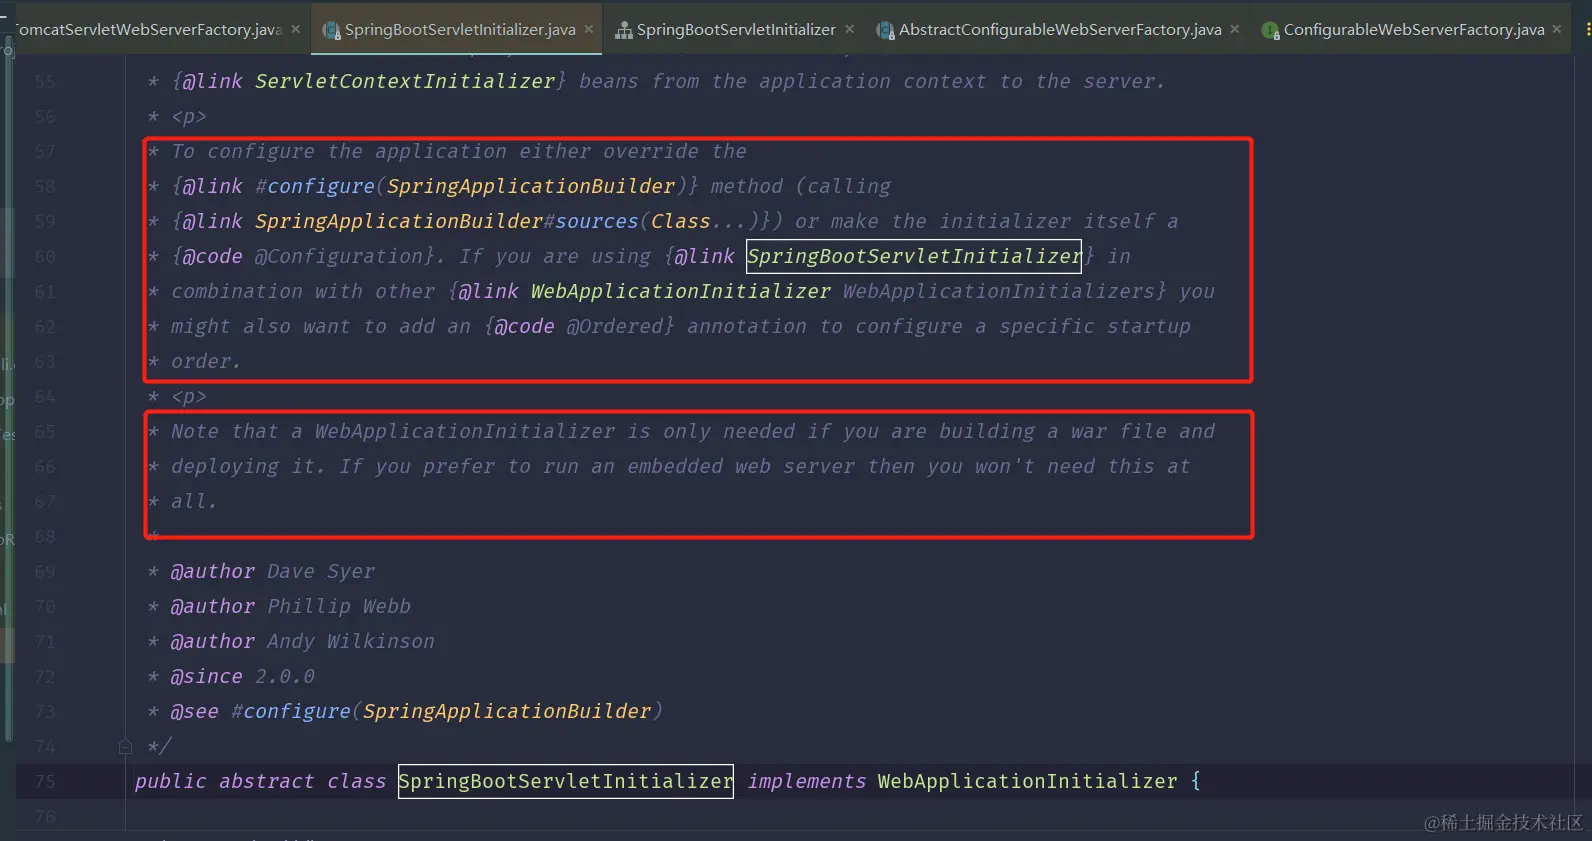Click the '@since 2.0.0' line

(x=242, y=676)
